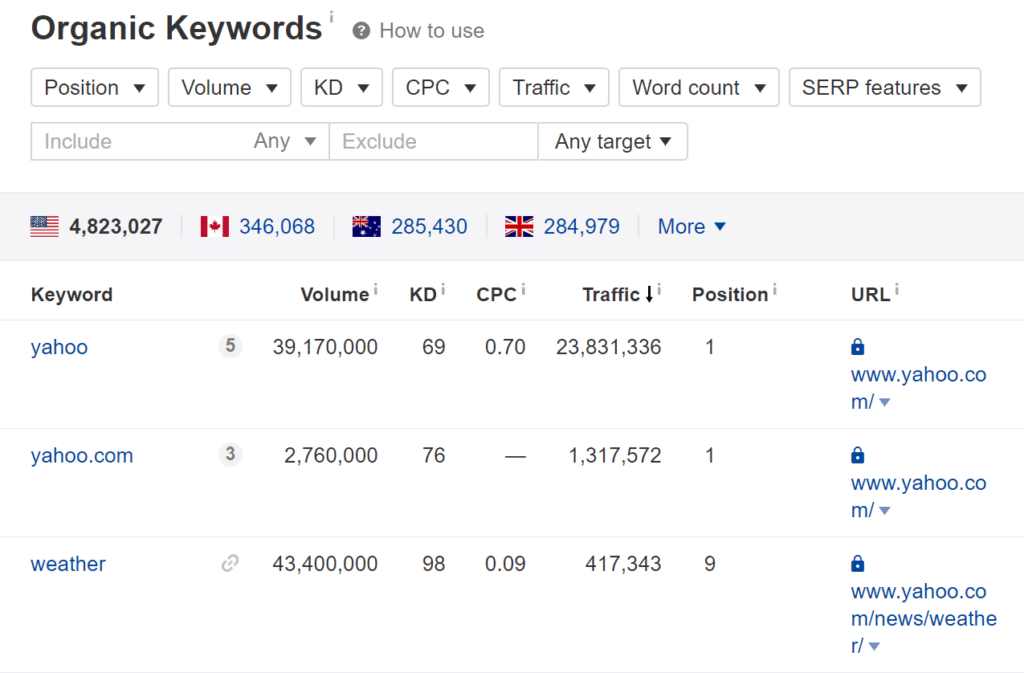1024x673 pixels.
Task: Click the lock icon in yahoo.com row
Action: point(857,455)
